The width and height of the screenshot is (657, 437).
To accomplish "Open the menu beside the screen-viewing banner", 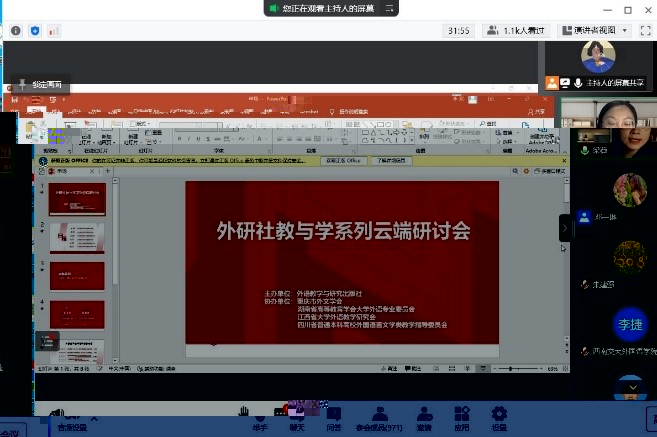I will pos(389,8).
